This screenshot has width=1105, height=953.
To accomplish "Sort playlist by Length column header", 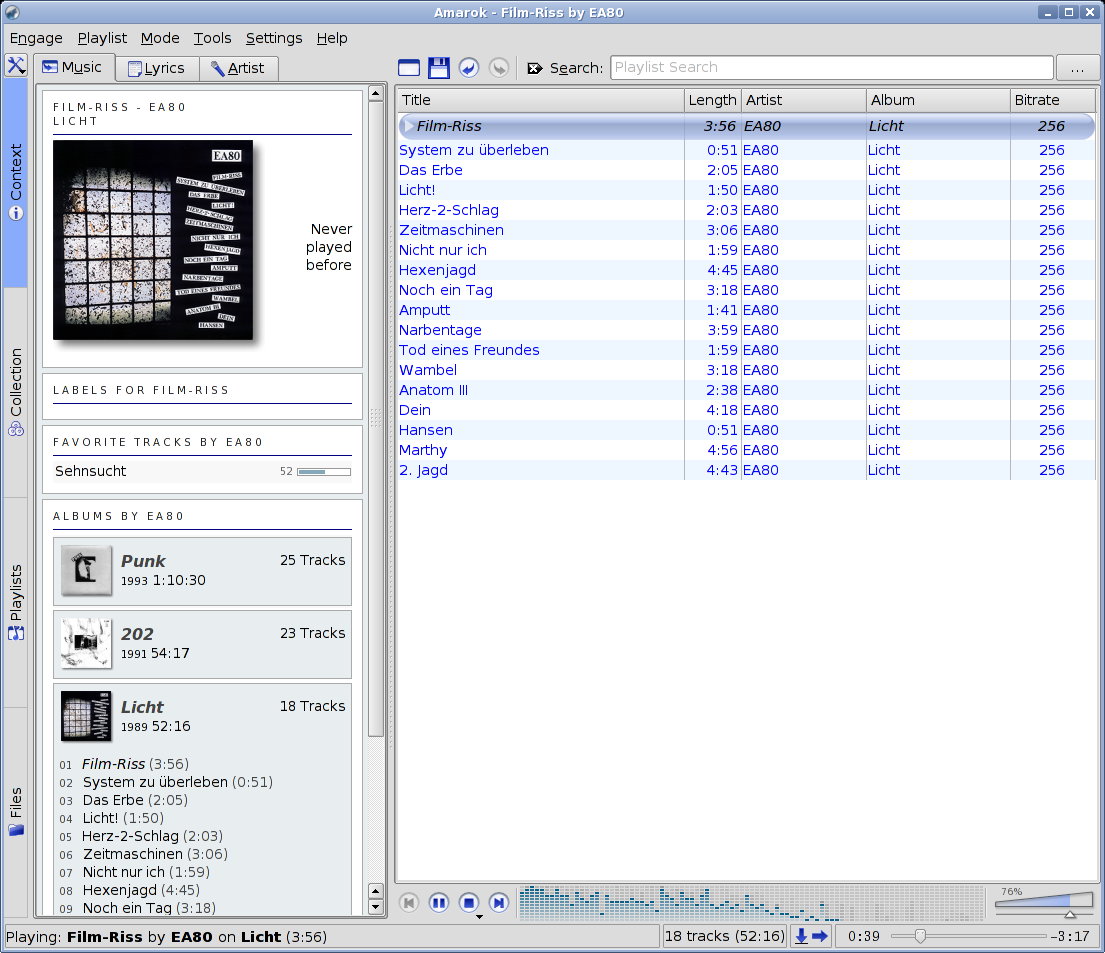I will 712,100.
